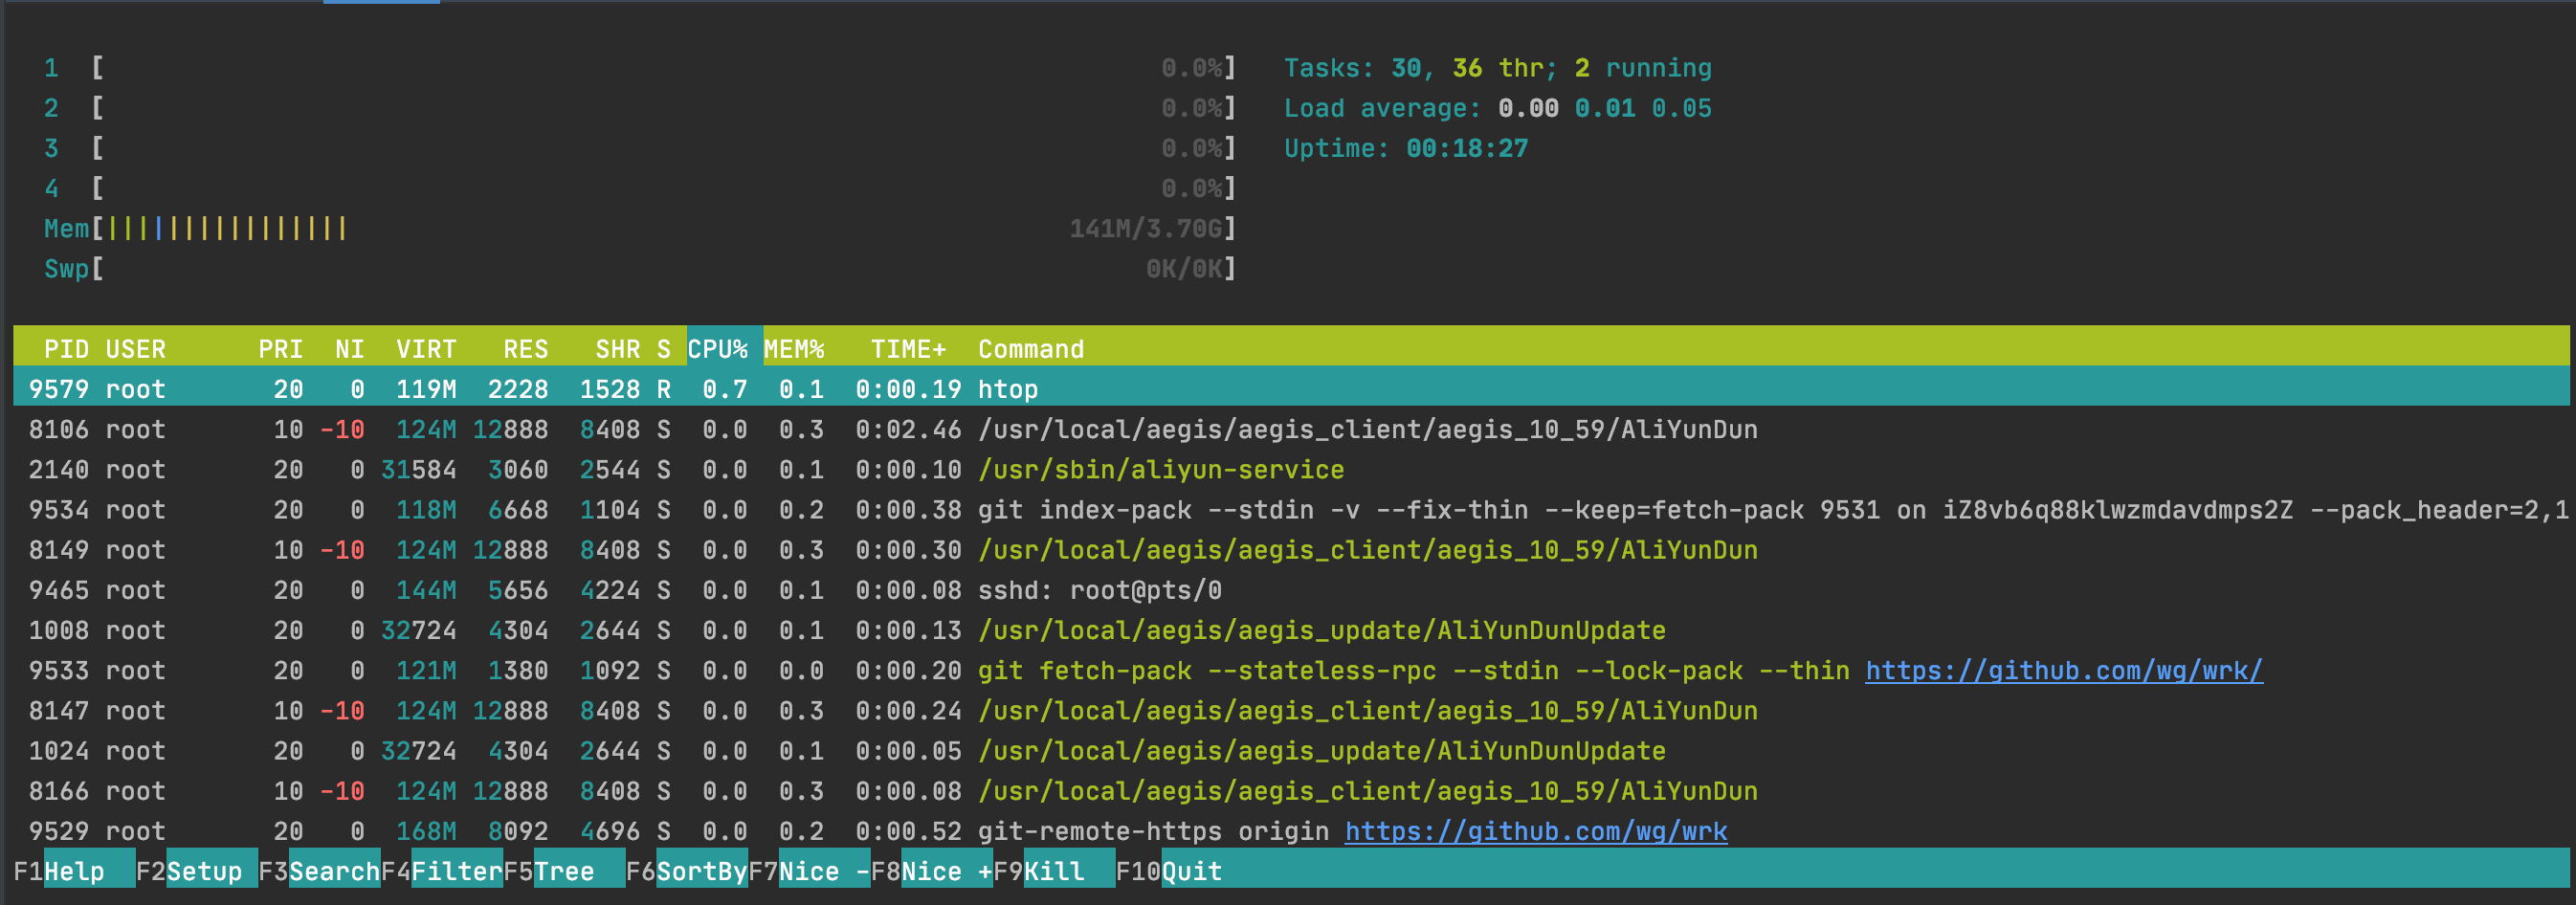Viewport: 2576px width, 905px height.
Task: Sort by PID column header
Action: tap(66, 349)
